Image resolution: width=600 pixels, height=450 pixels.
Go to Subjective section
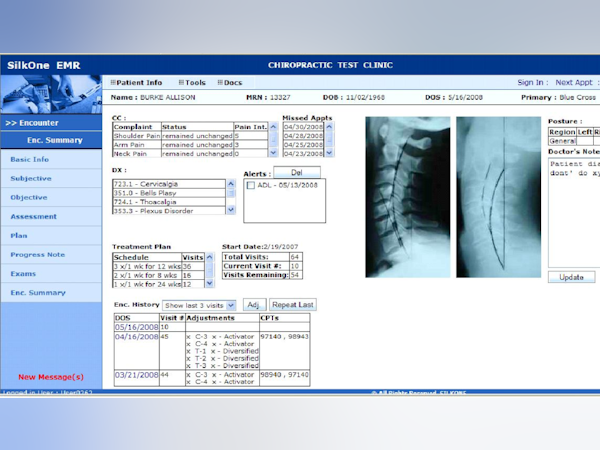pos(51,178)
